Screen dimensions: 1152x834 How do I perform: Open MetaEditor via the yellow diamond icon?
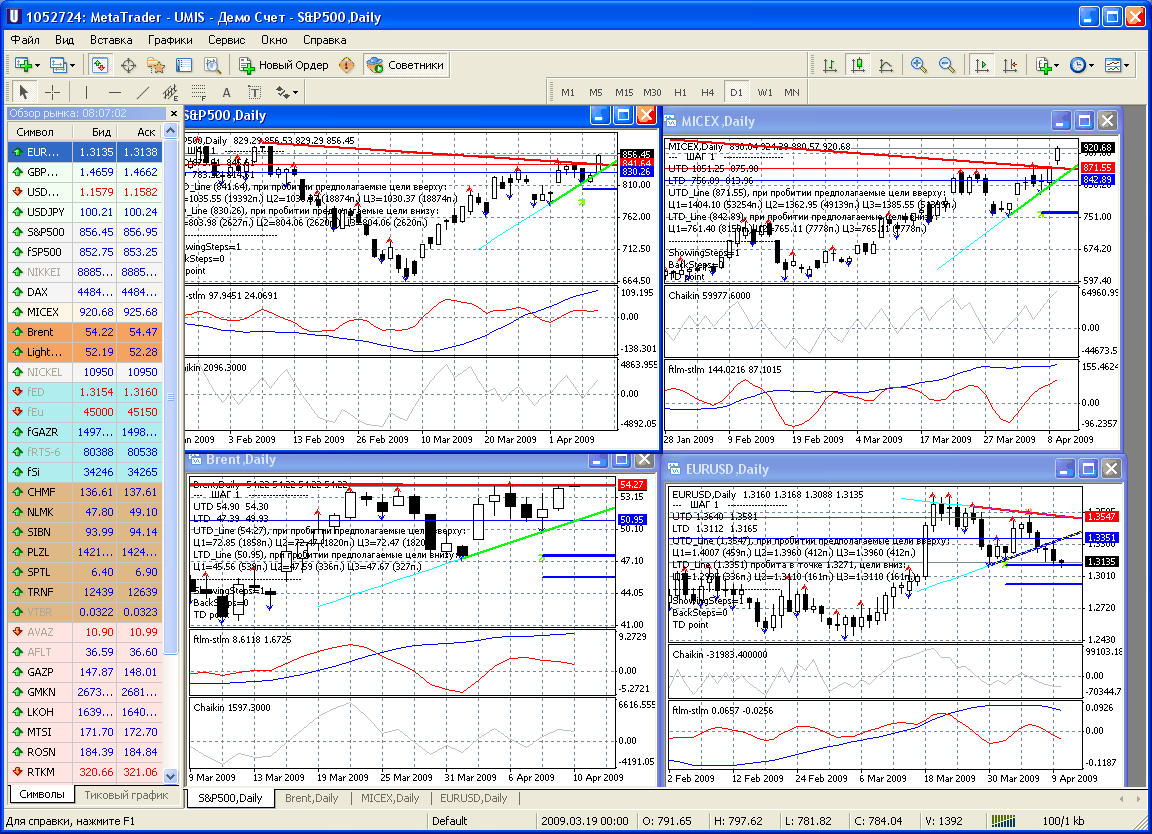tap(347, 65)
